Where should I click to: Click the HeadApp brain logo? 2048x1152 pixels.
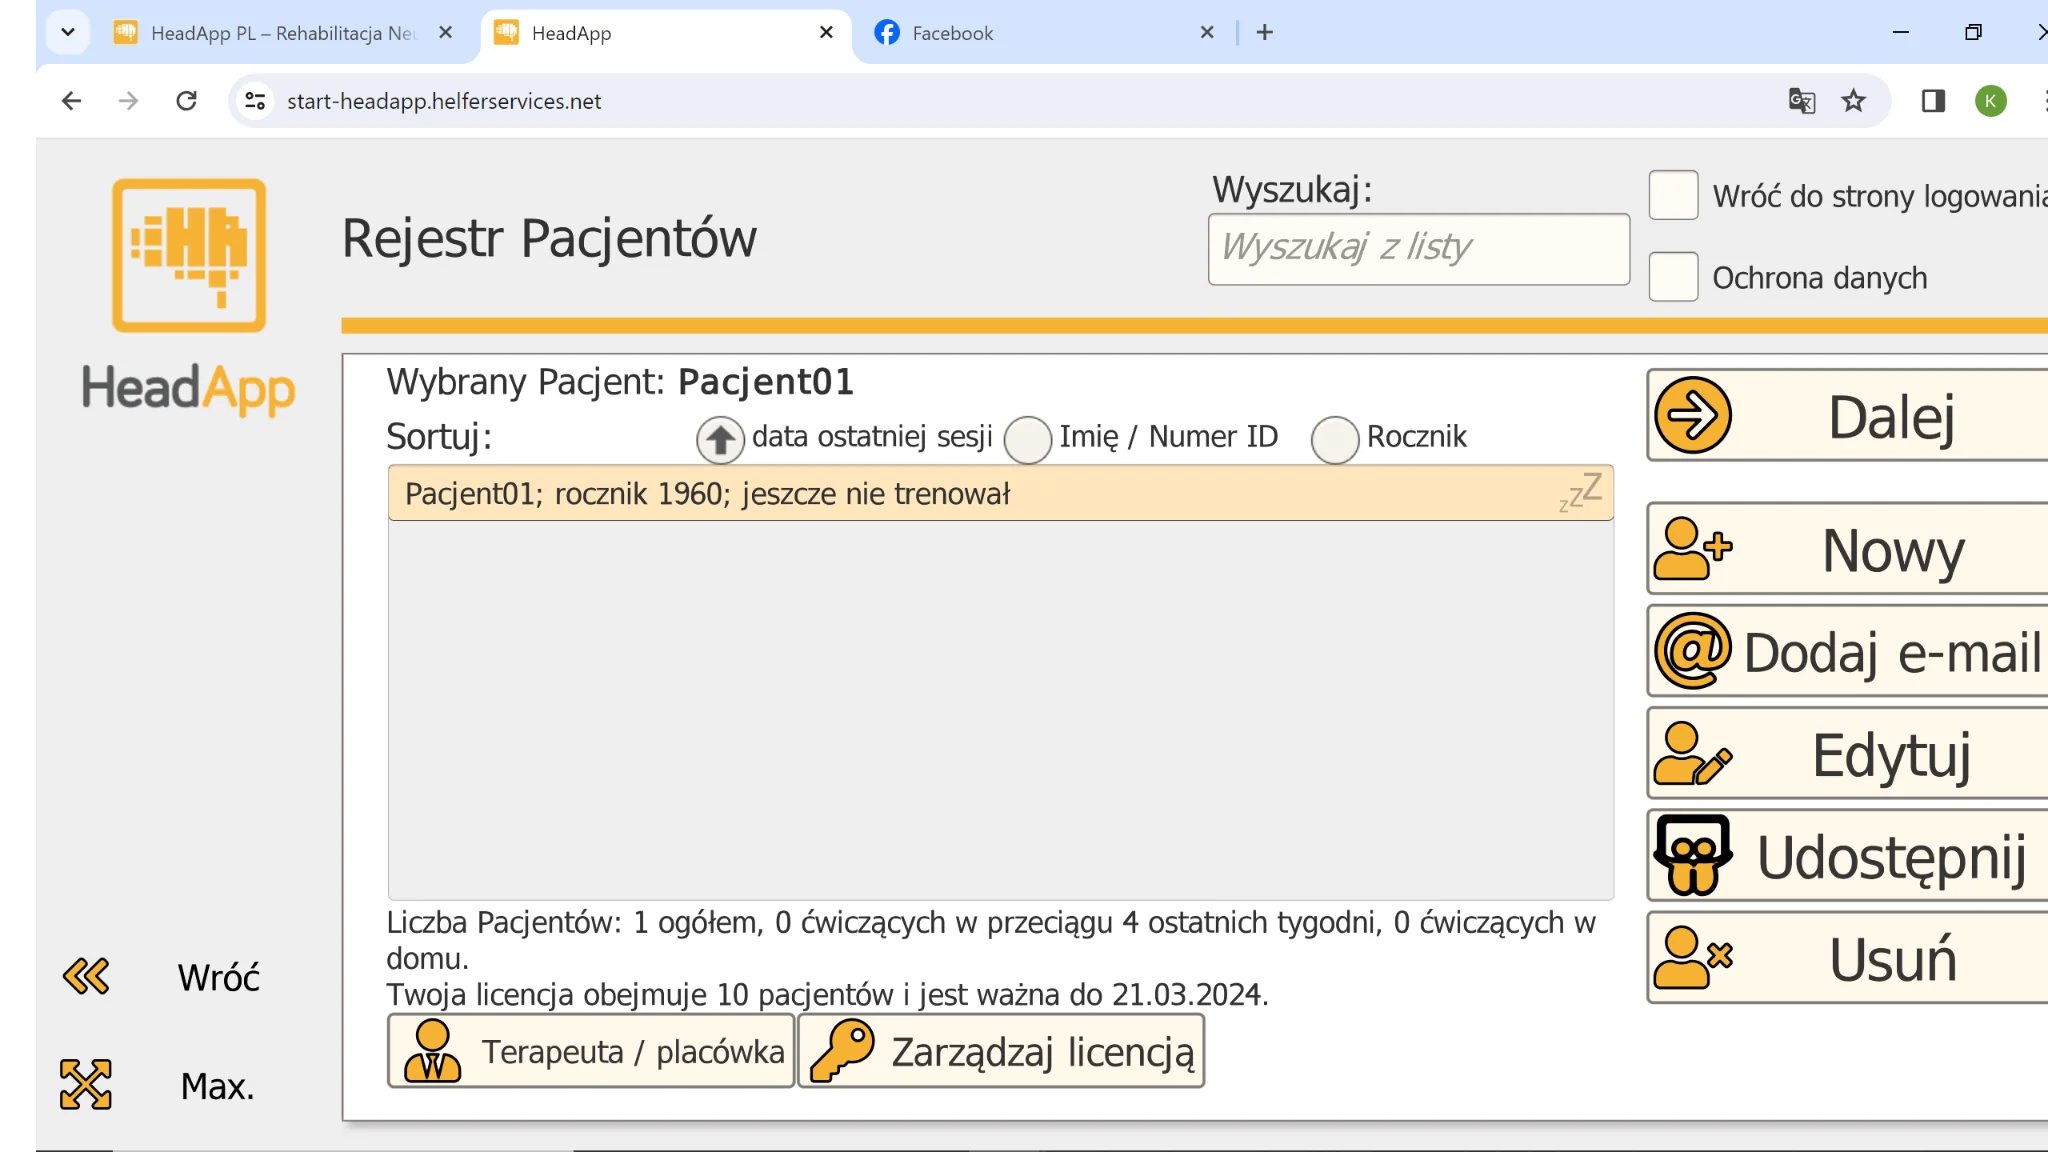189,255
